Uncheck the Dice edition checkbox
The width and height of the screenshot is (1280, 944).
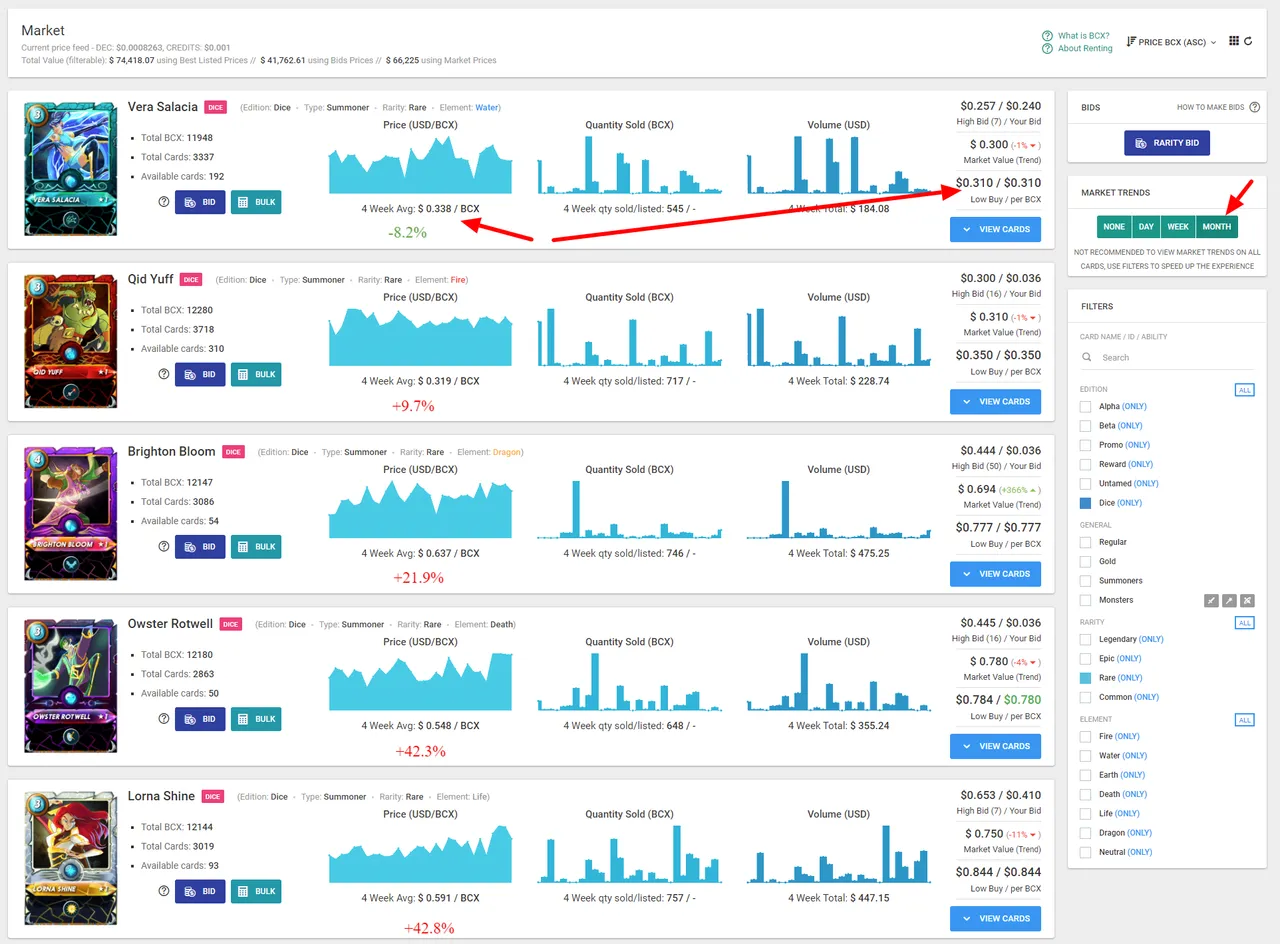(1086, 503)
